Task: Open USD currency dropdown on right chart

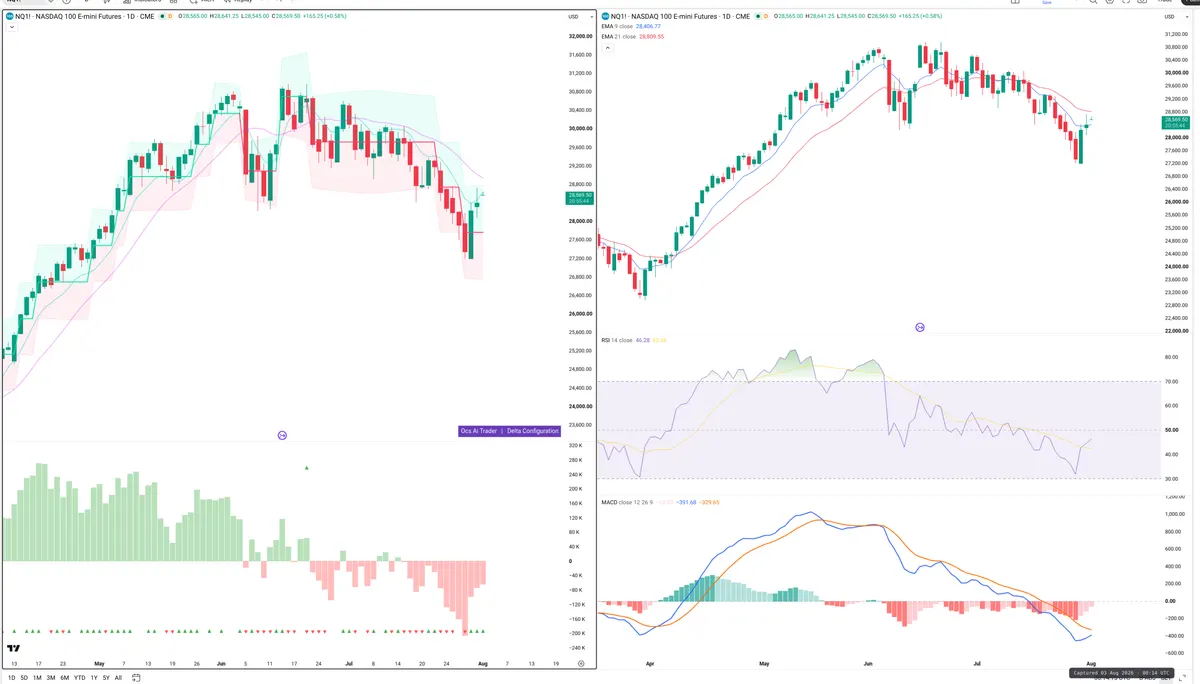Action: pos(1177,16)
